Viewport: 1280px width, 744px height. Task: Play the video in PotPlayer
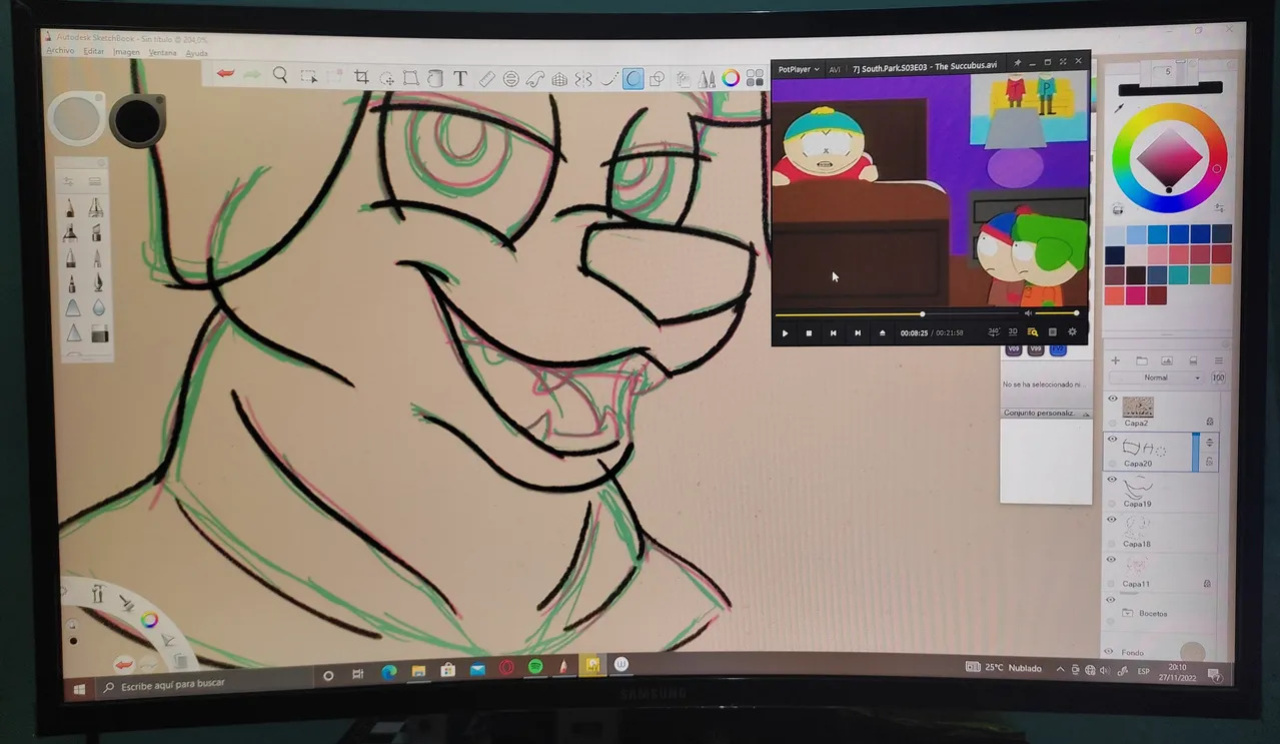785,333
